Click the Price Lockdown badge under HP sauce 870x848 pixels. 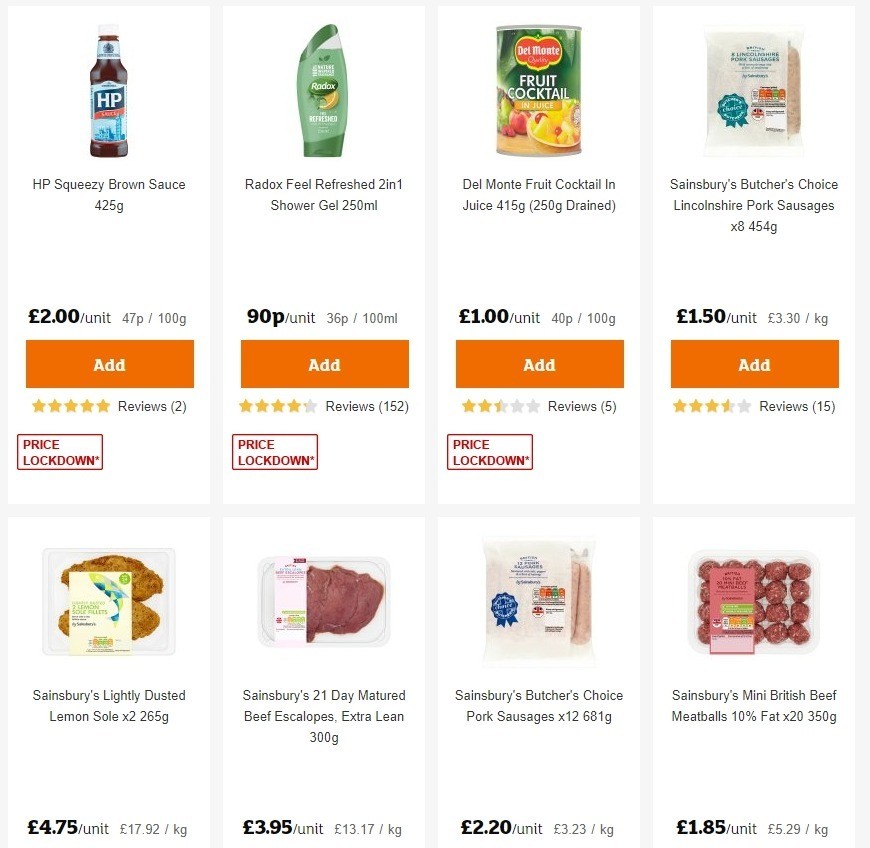coord(59,451)
